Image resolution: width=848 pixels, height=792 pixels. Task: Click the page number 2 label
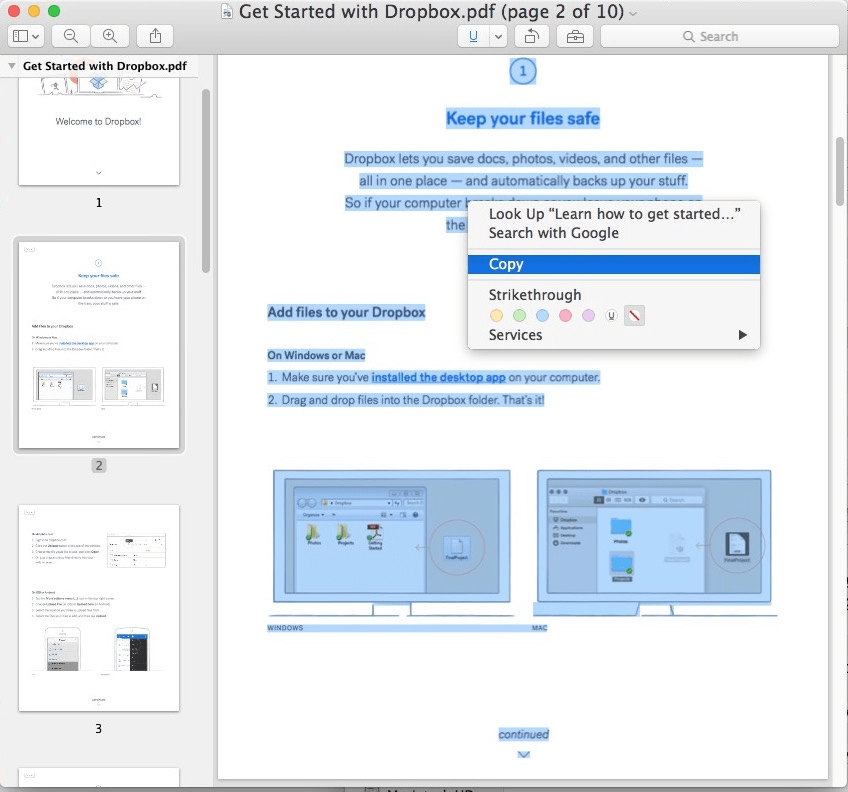98,465
